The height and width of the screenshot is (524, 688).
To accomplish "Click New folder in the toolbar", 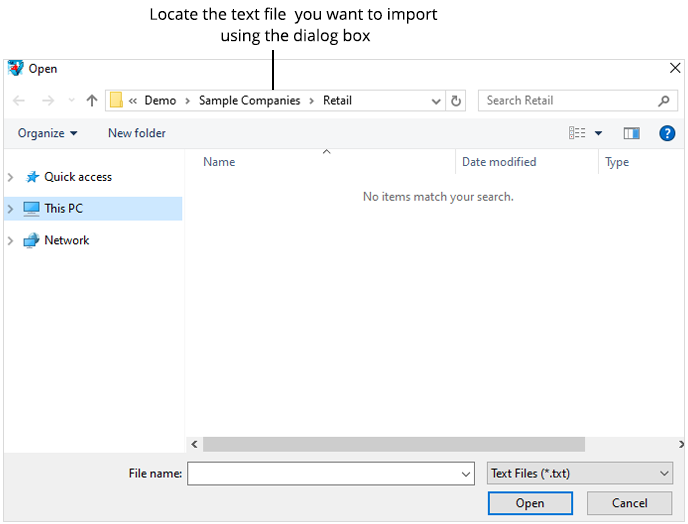I will (x=137, y=133).
